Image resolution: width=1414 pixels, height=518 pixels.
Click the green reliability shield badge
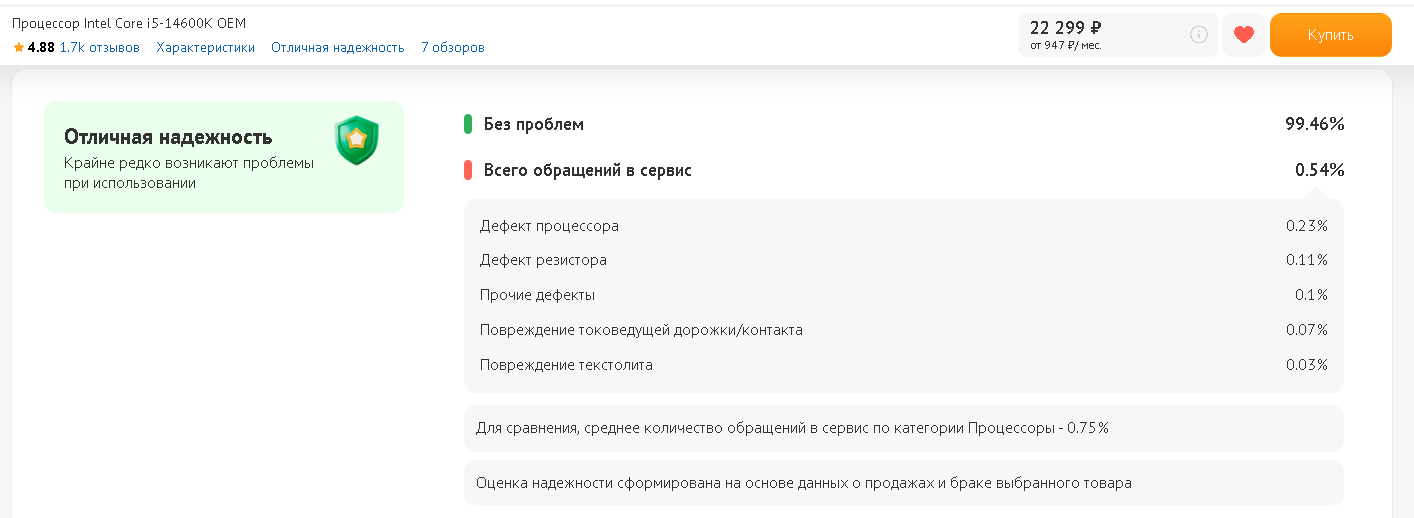357,140
